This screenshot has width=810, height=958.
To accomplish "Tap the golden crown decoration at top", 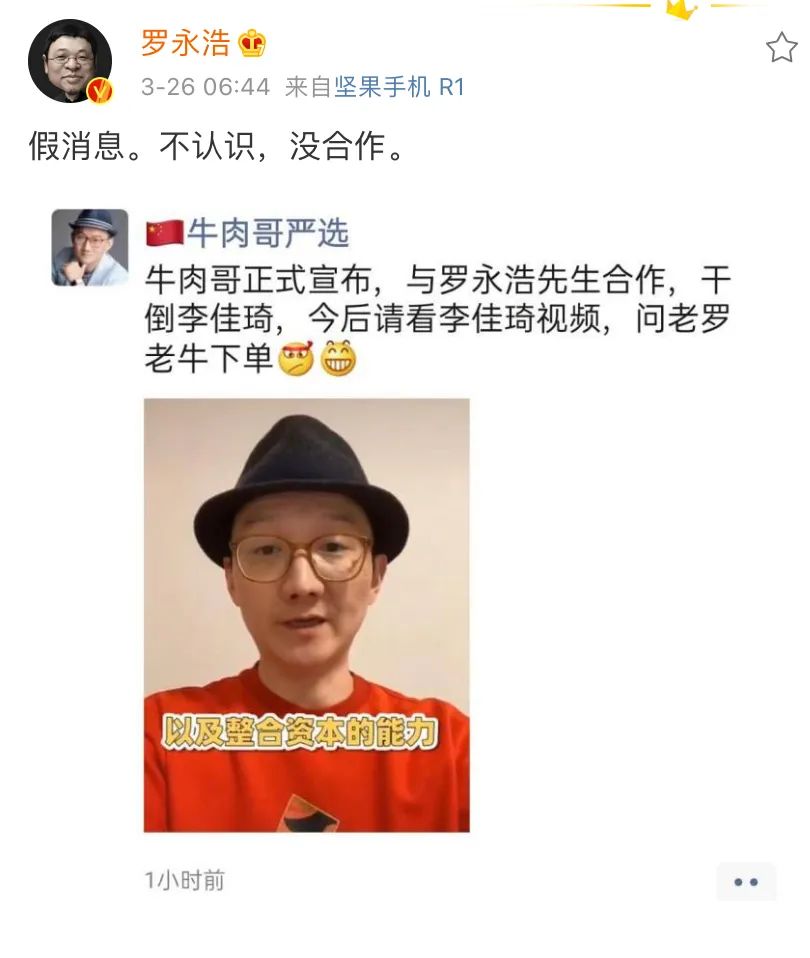I will tap(682, 9).
